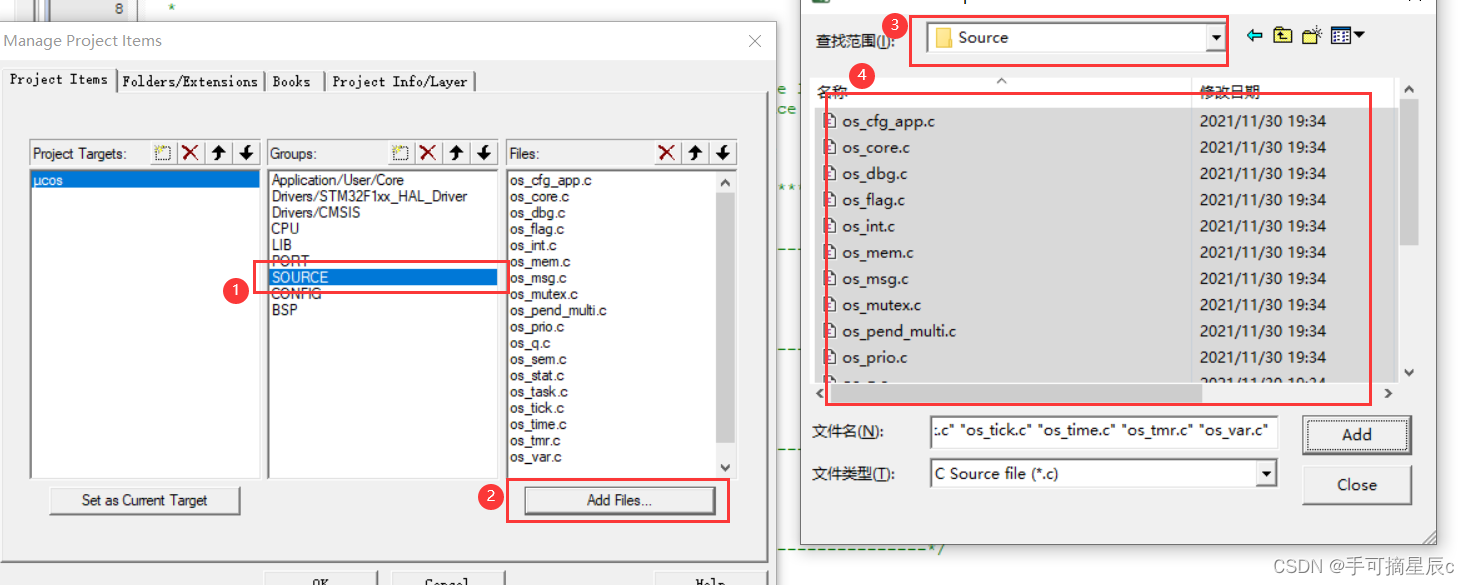Move group up arrow in Groups header
The height and width of the screenshot is (585, 1469).
(x=456, y=153)
